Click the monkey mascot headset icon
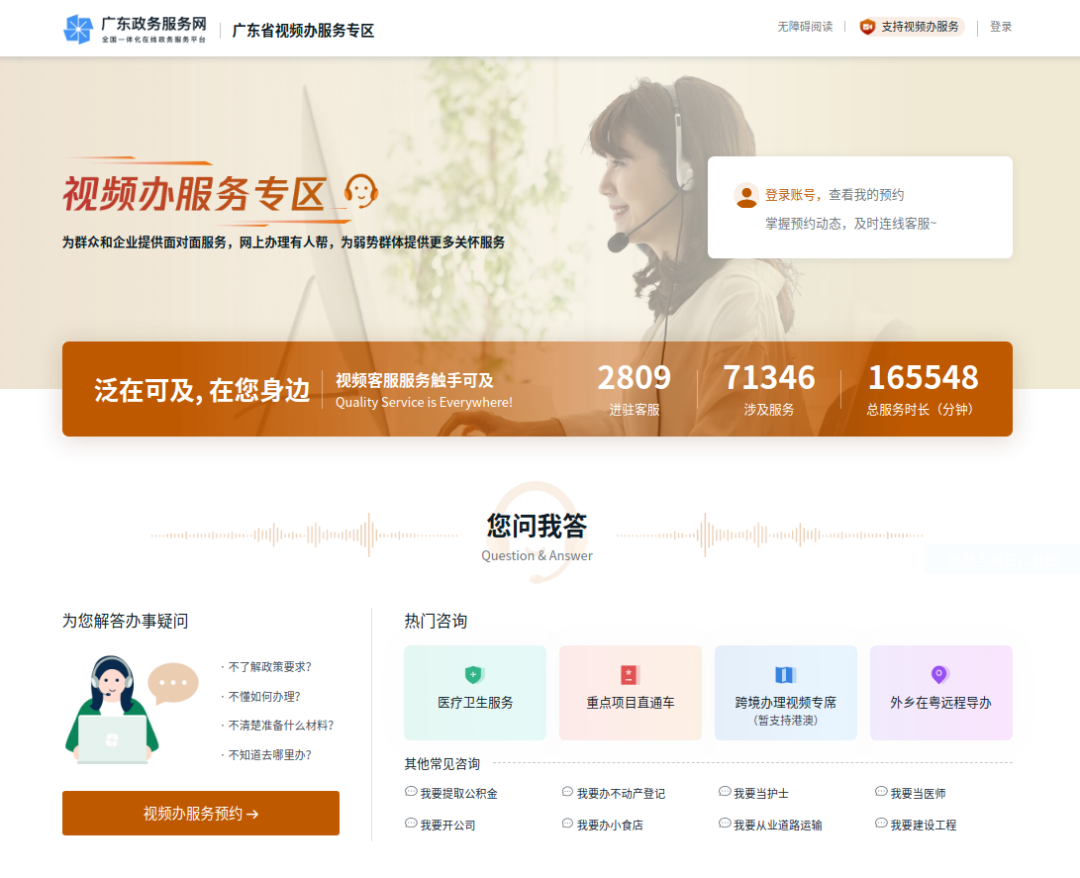 [360, 189]
